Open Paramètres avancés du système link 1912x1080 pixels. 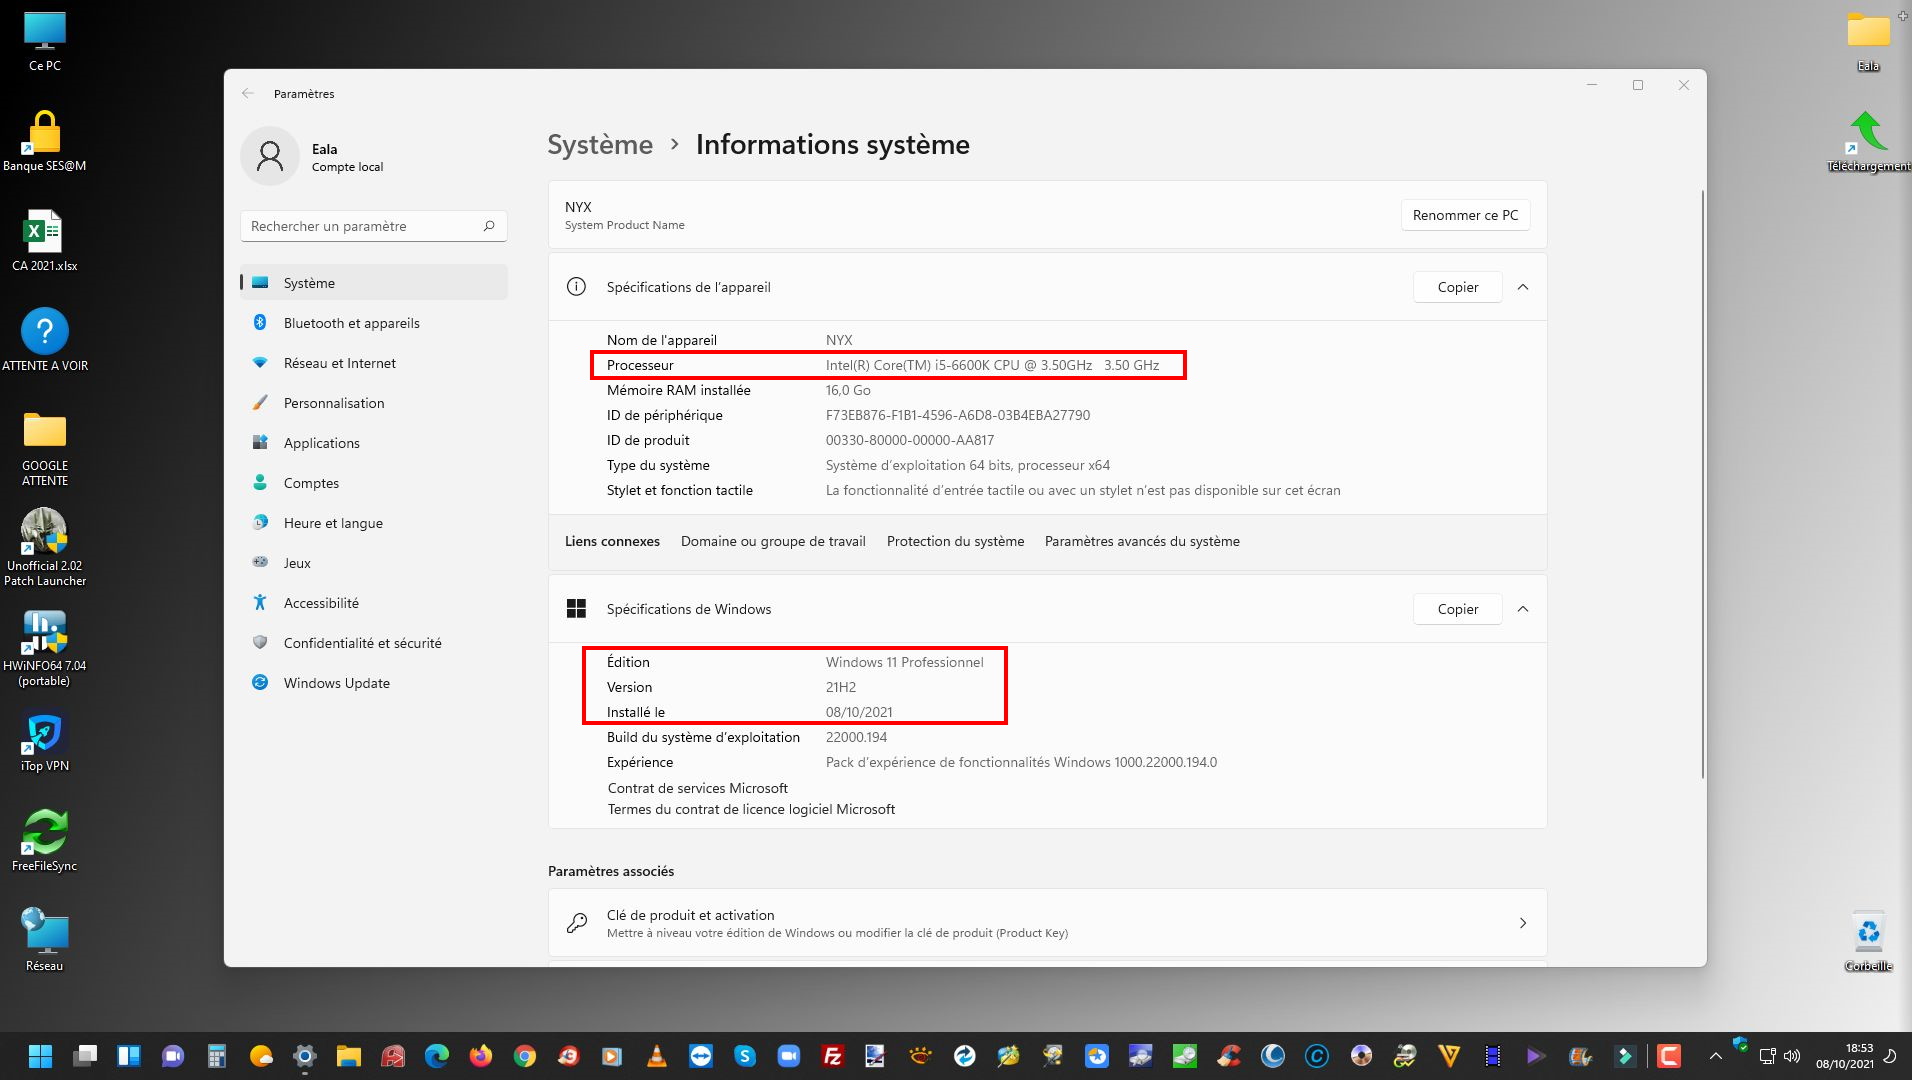1142,541
